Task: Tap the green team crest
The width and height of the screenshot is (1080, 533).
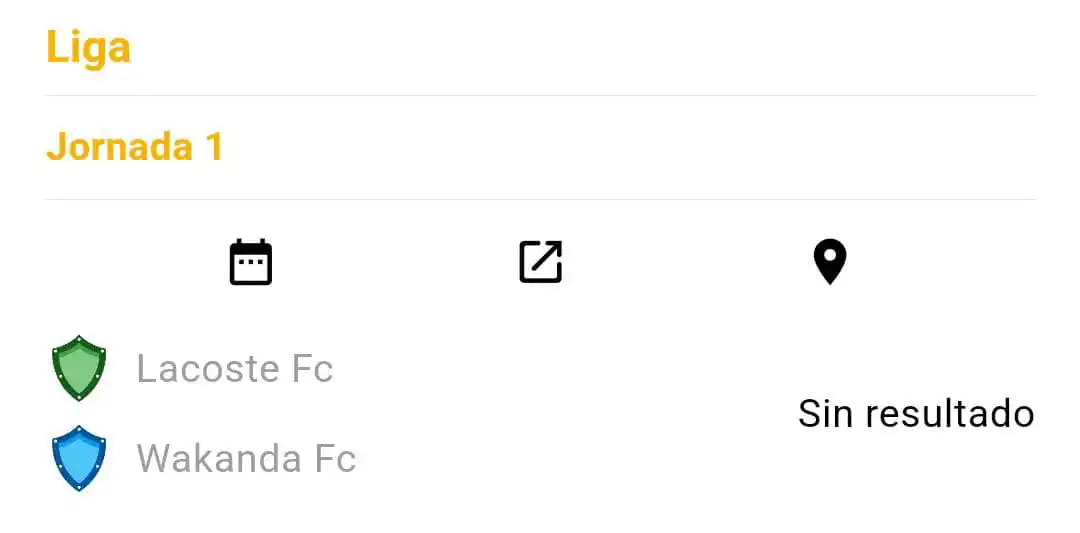Action: tap(79, 368)
